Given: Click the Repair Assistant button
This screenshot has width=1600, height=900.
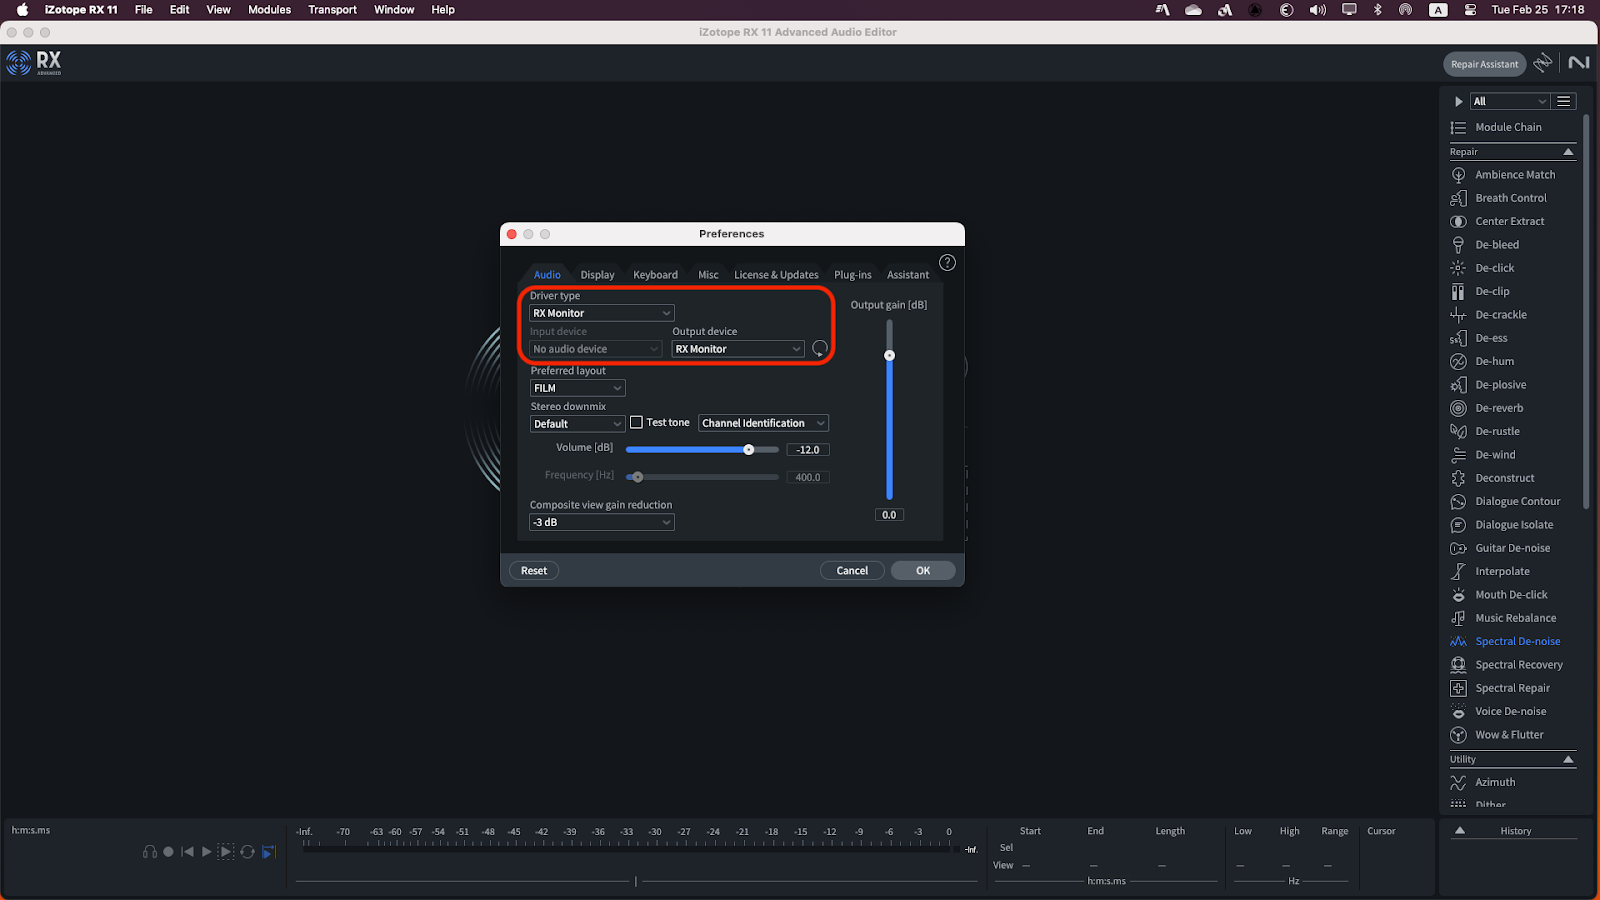Looking at the screenshot, I should (1484, 64).
